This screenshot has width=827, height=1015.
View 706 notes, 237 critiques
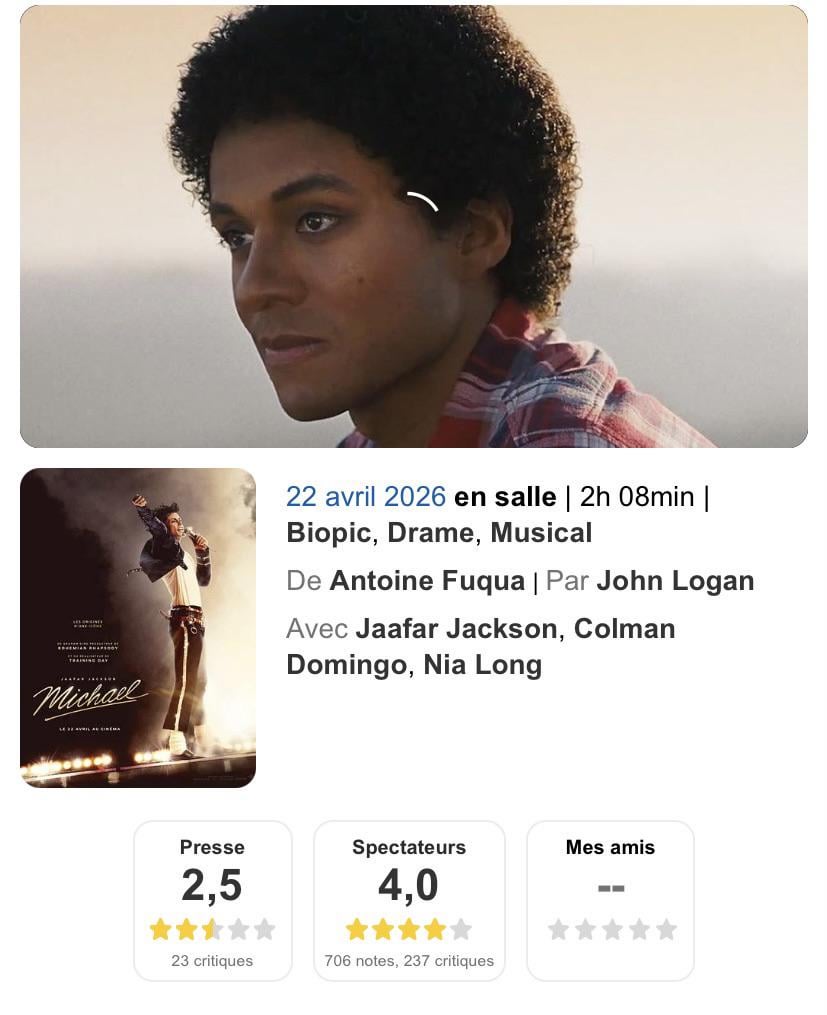(409, 961)
